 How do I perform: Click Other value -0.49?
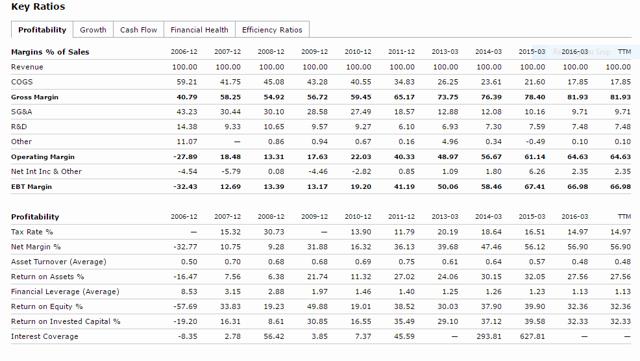(536, 142)
